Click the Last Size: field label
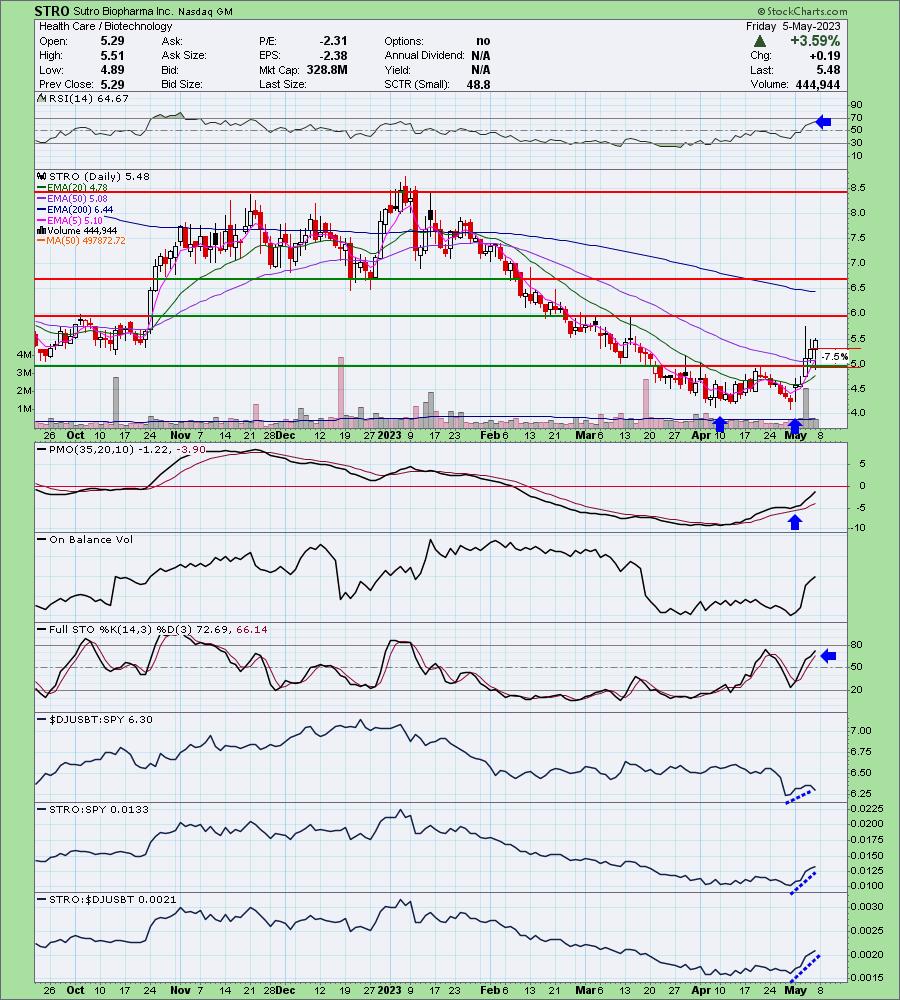The image size is (900, 1000). (283, 84)
